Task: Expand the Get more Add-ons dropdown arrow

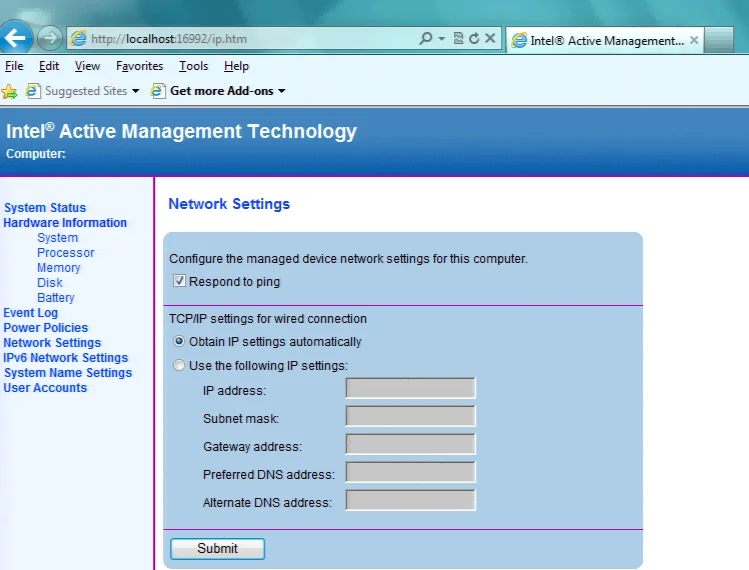Action: point(281,91)
